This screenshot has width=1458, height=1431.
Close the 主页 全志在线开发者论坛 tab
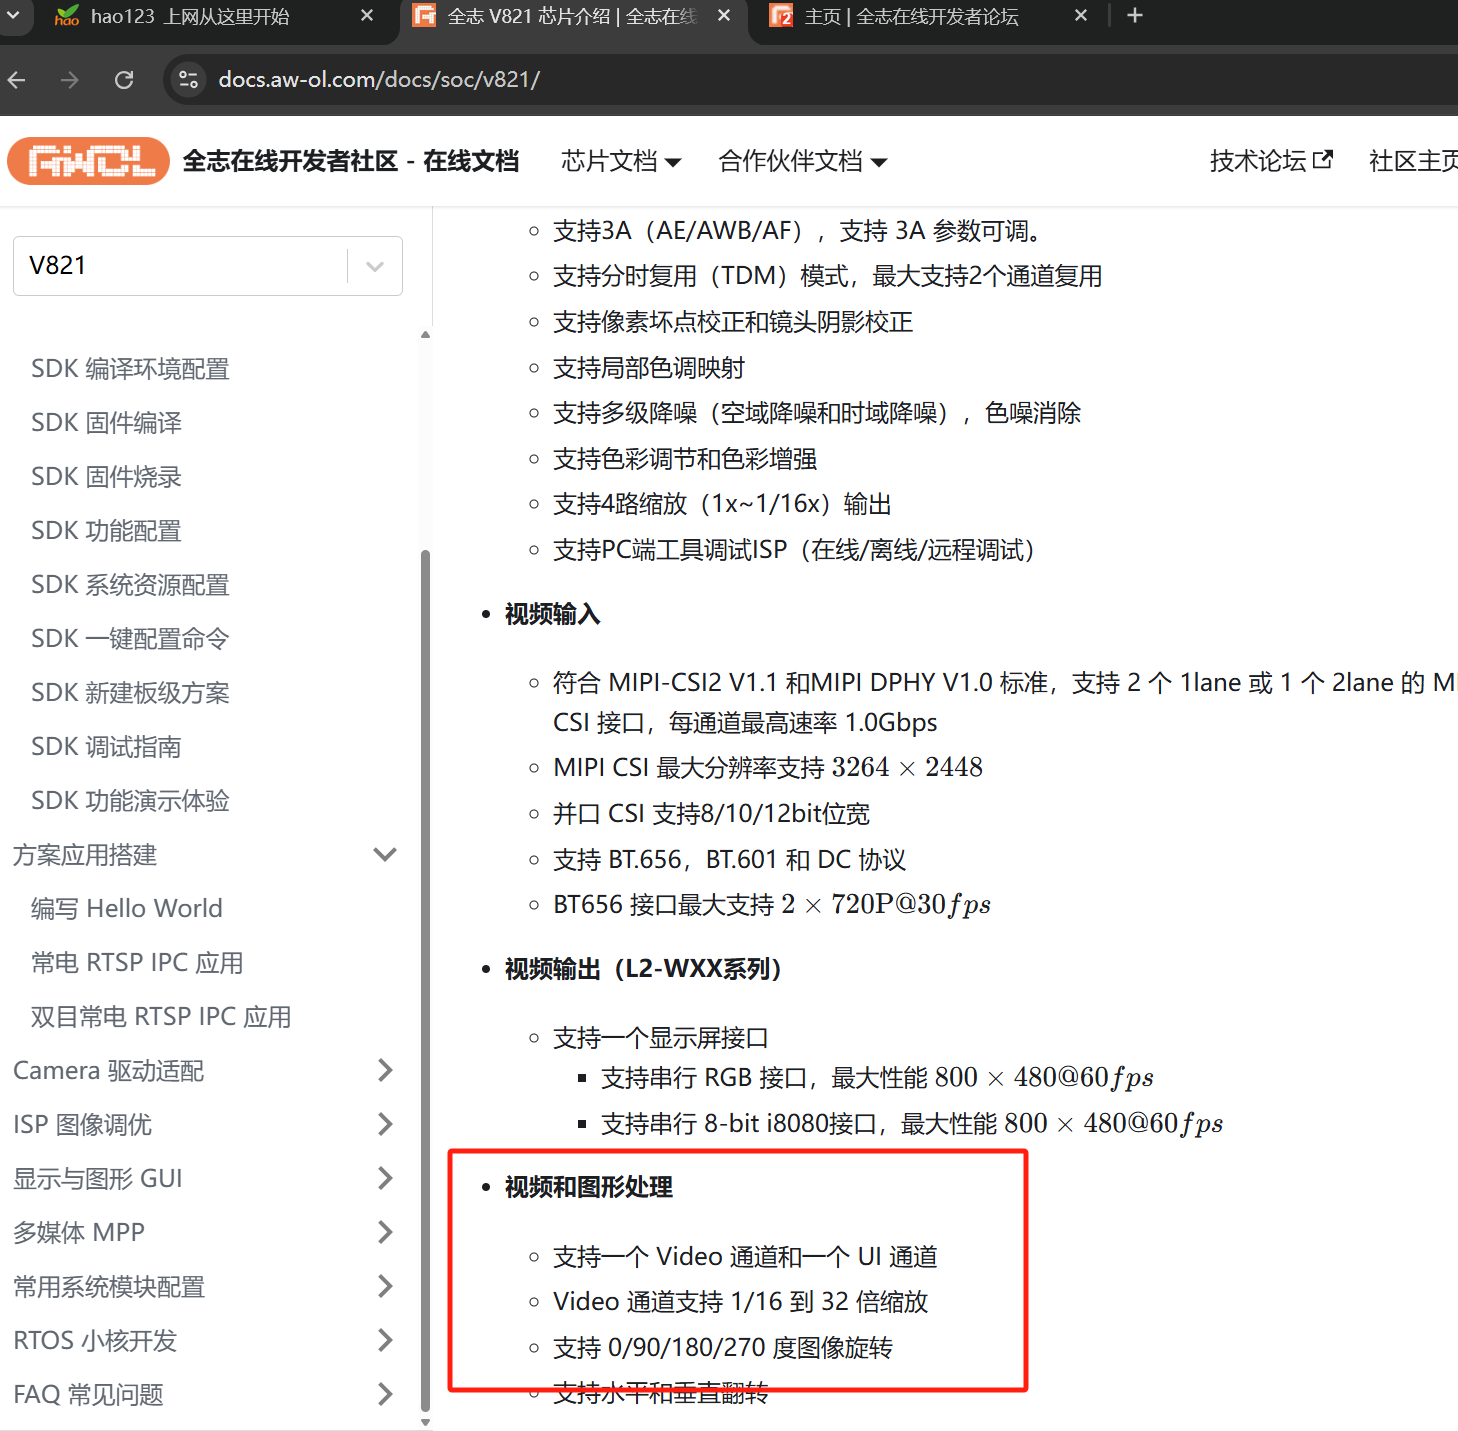(x=1081, y=16)
